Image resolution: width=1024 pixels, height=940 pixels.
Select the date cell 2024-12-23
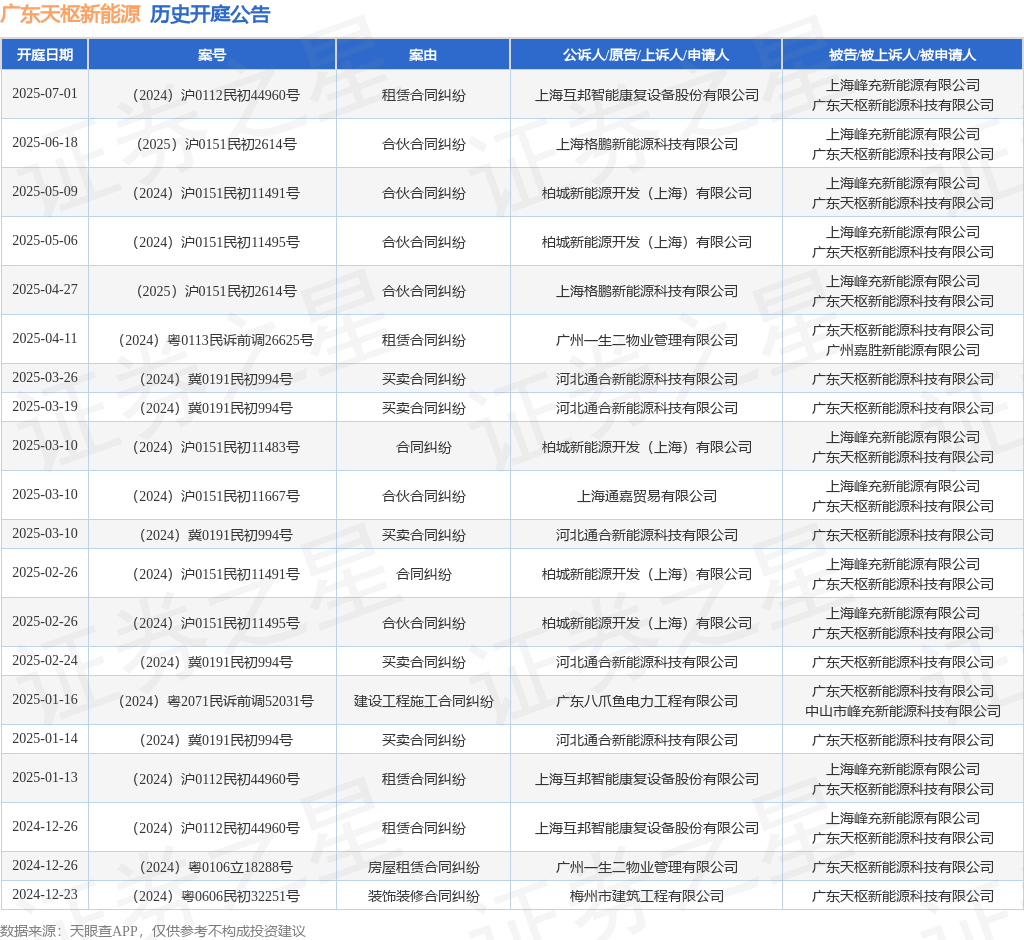click(44, 894)
